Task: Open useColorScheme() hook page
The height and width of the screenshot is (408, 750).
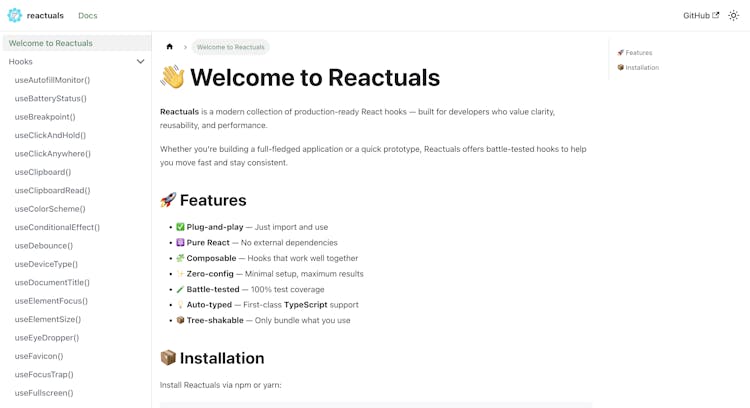Action: point(50,209)
